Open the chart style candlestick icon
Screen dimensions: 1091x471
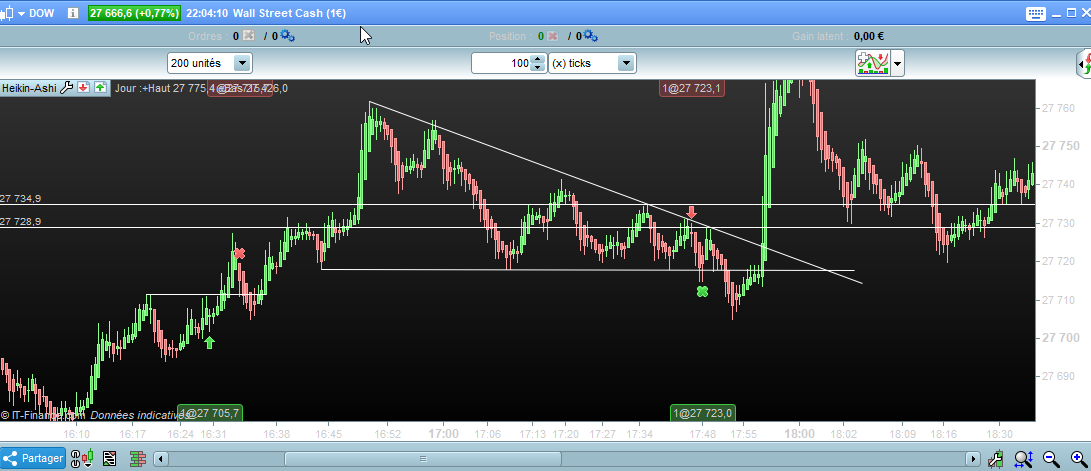[6, 13]
